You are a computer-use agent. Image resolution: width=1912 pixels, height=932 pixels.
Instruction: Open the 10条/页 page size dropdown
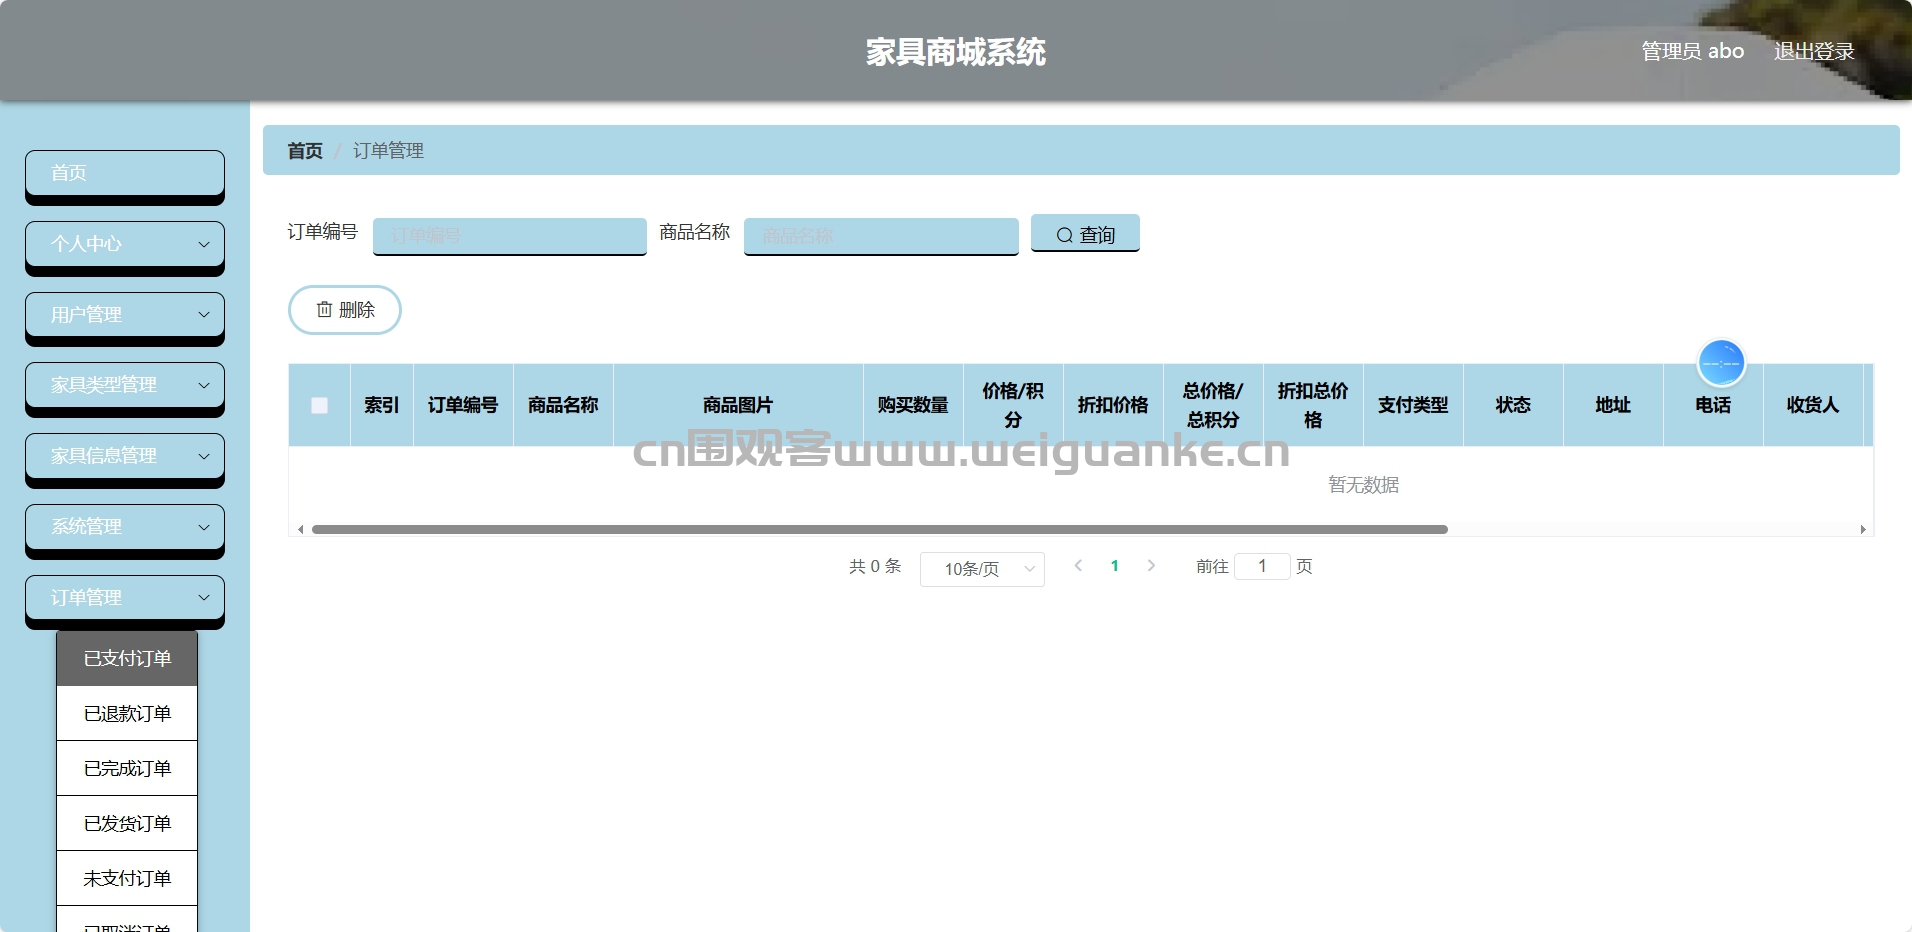[982, 569]
